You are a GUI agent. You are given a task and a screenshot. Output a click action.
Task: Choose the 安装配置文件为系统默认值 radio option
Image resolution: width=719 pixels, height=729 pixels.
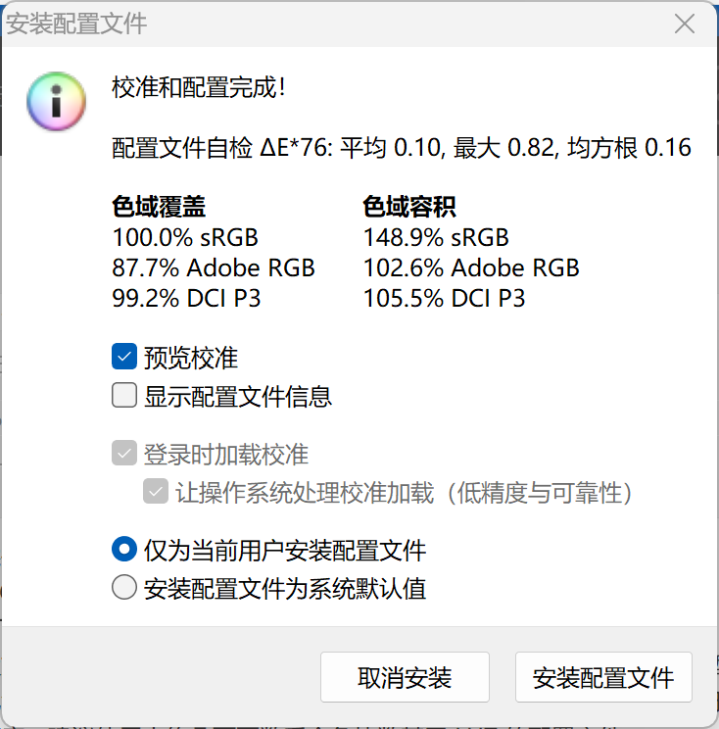(x=124, y=588)
